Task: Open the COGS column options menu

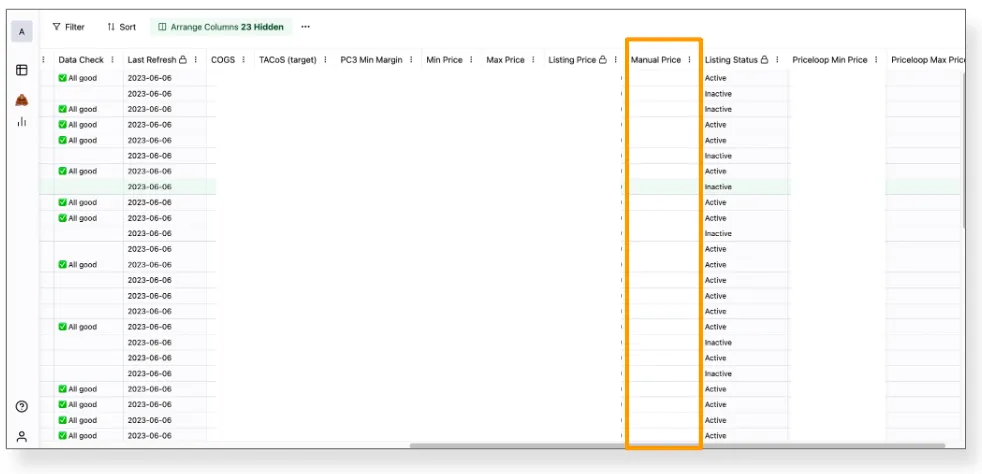Action: [244, 60]
